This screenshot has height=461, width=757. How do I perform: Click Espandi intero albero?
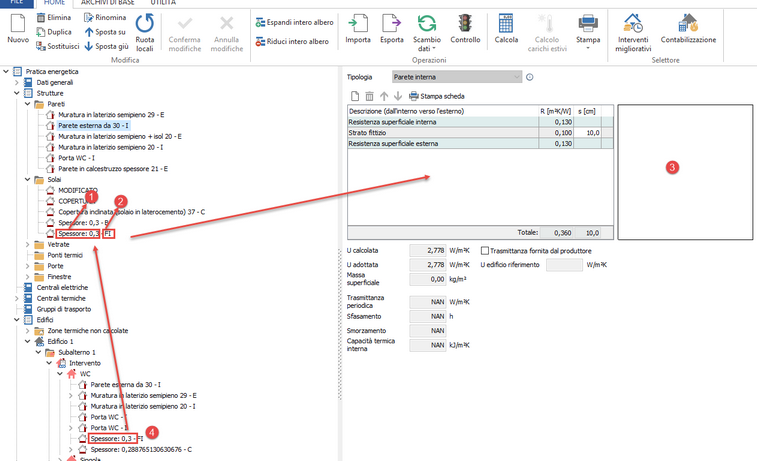click(x=294, y=22)
